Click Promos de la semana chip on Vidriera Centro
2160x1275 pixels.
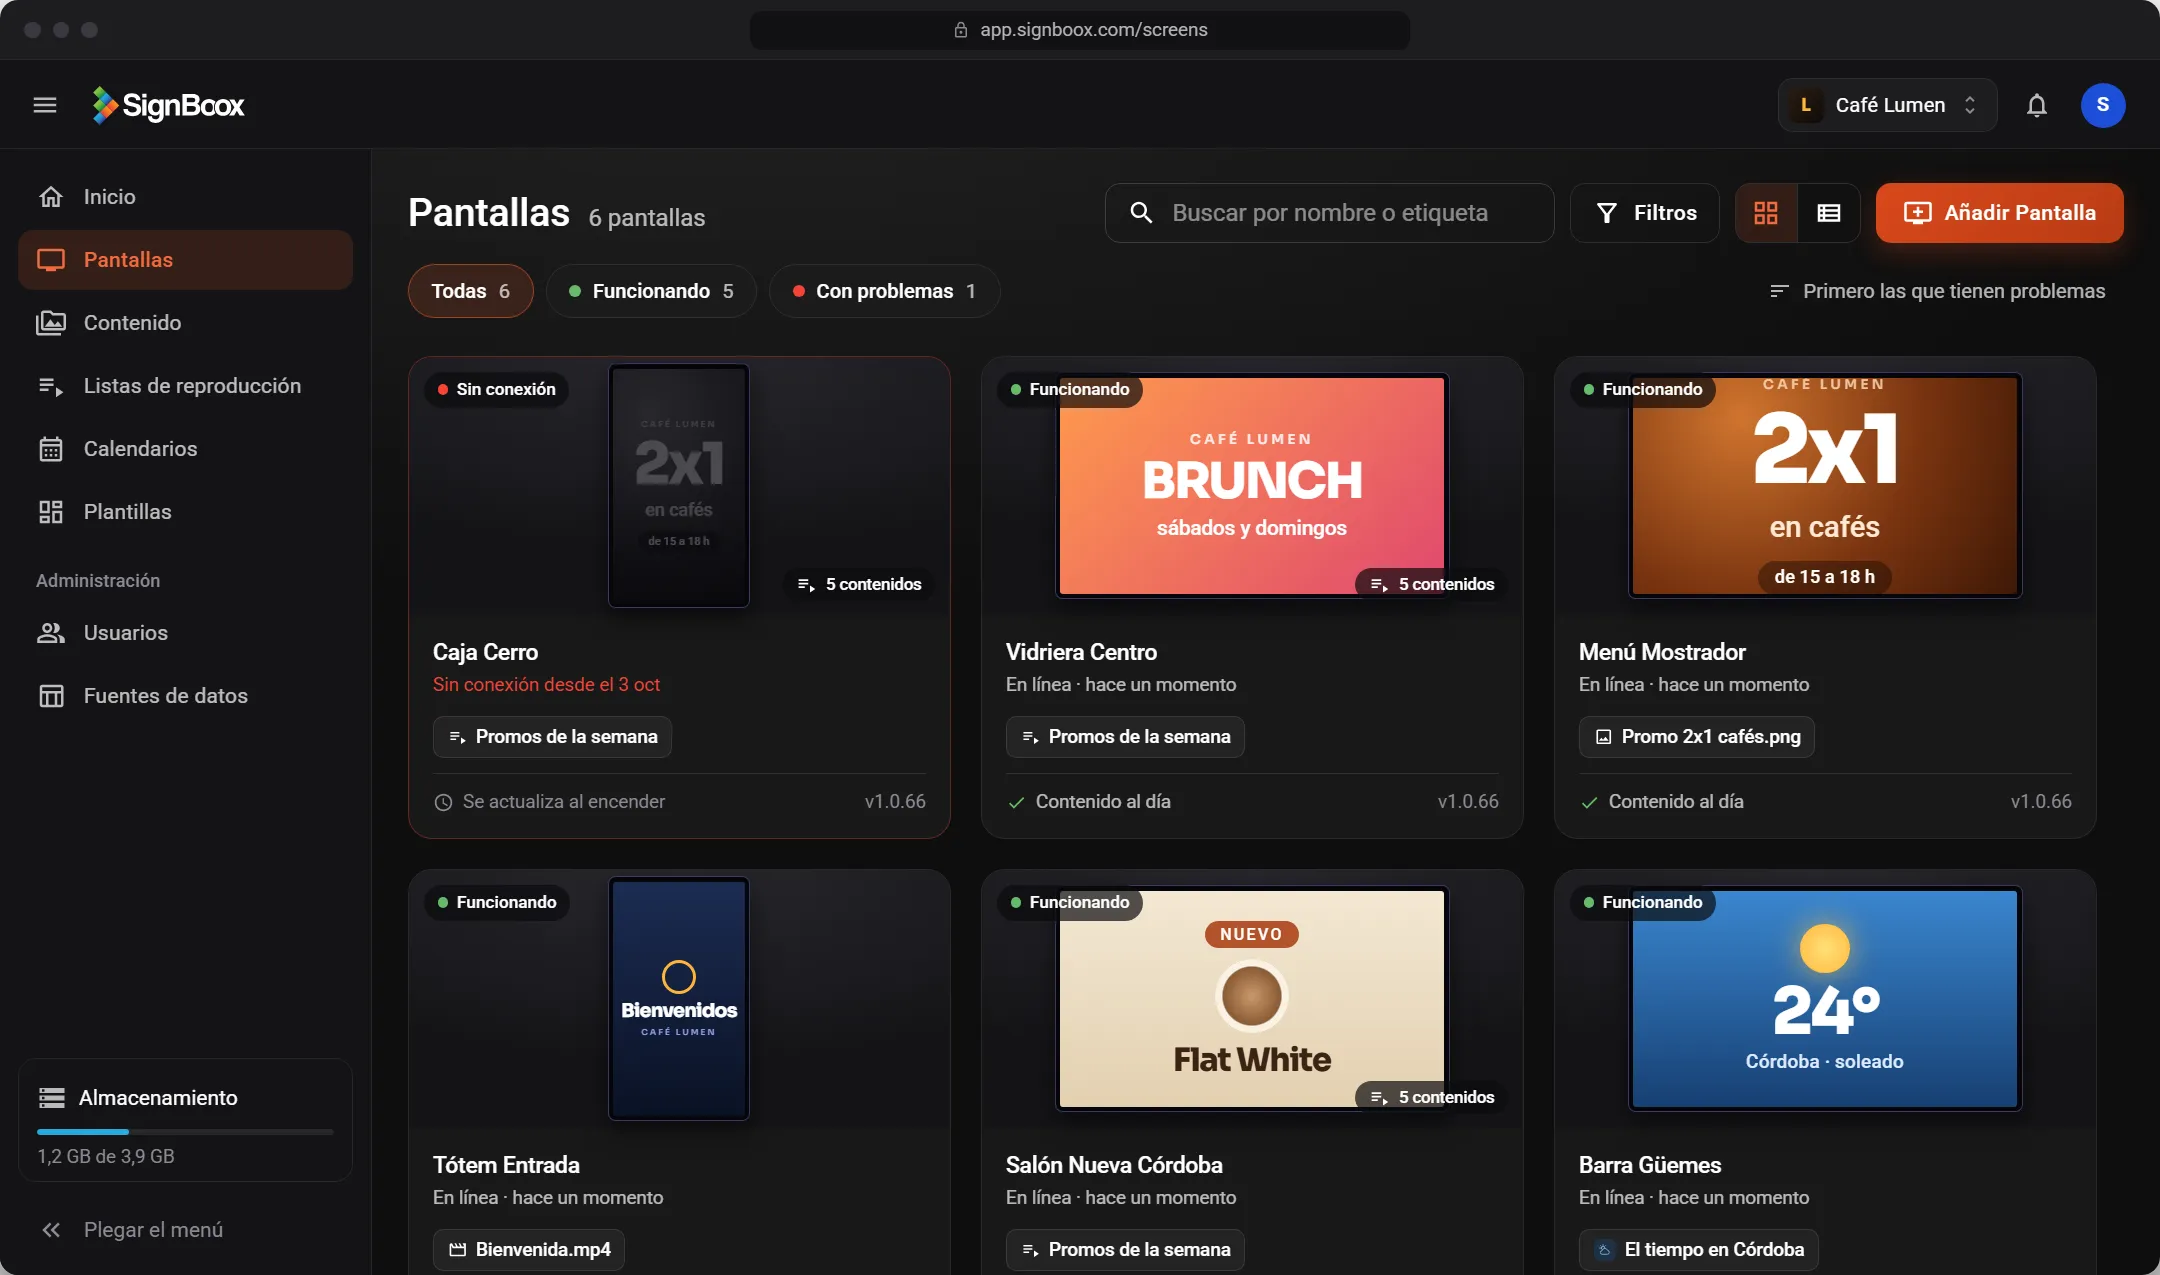click(x=1125, y=737)
